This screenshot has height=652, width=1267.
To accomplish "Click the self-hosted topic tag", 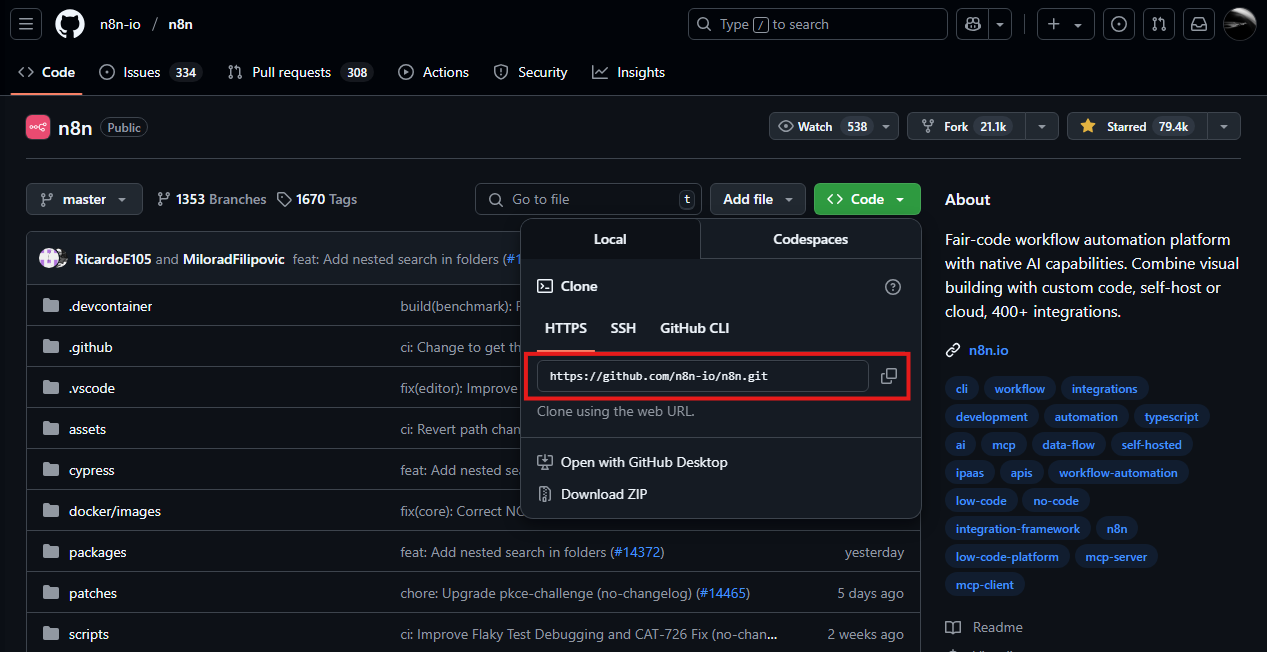I will click(x=1152, y=445).
